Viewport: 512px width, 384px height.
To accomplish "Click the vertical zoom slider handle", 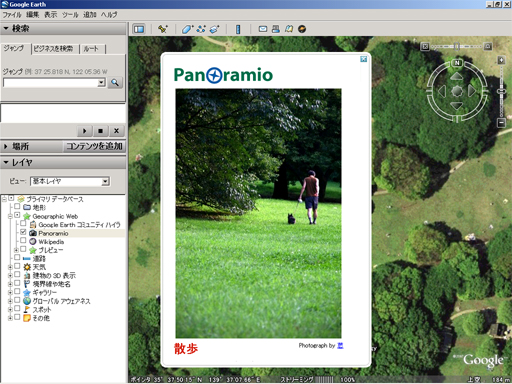I will click(501, 91).
